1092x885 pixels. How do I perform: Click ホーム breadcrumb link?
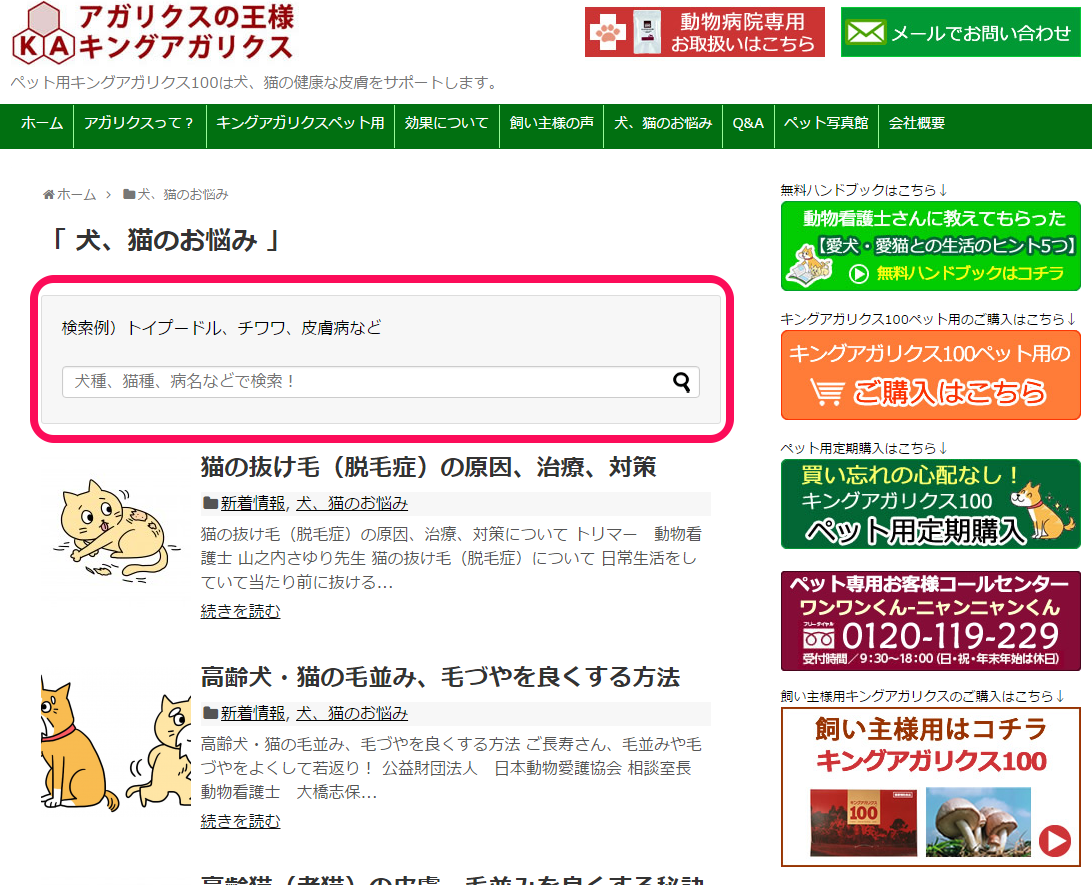point(76,194)
